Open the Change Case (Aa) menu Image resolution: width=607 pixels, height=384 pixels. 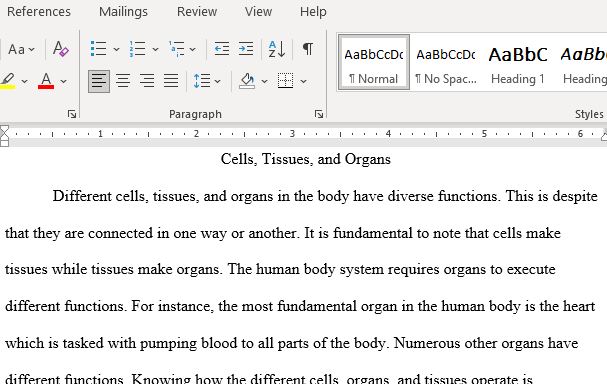[21, 50]
